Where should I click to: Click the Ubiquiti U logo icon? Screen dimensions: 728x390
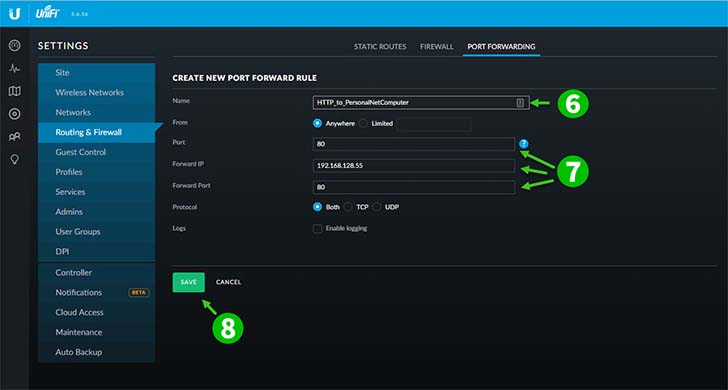(x=14, y=14)
